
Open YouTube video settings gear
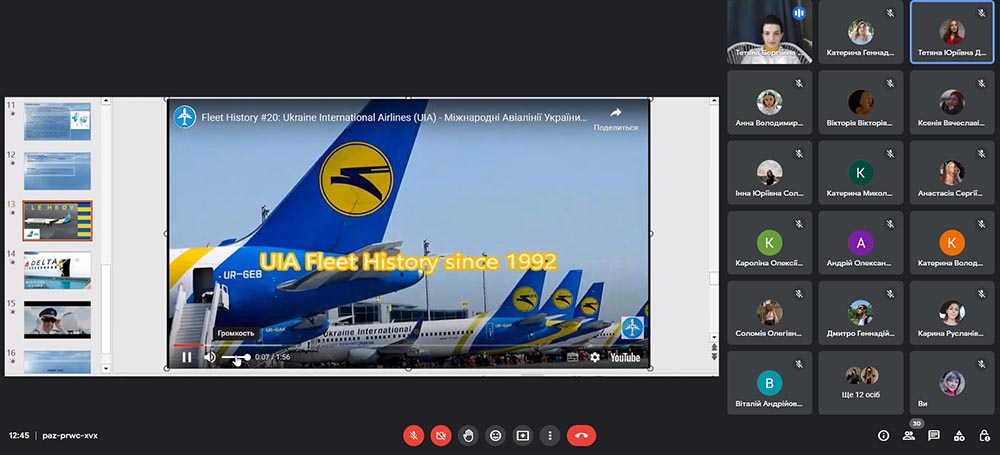[x=595, y=357]
